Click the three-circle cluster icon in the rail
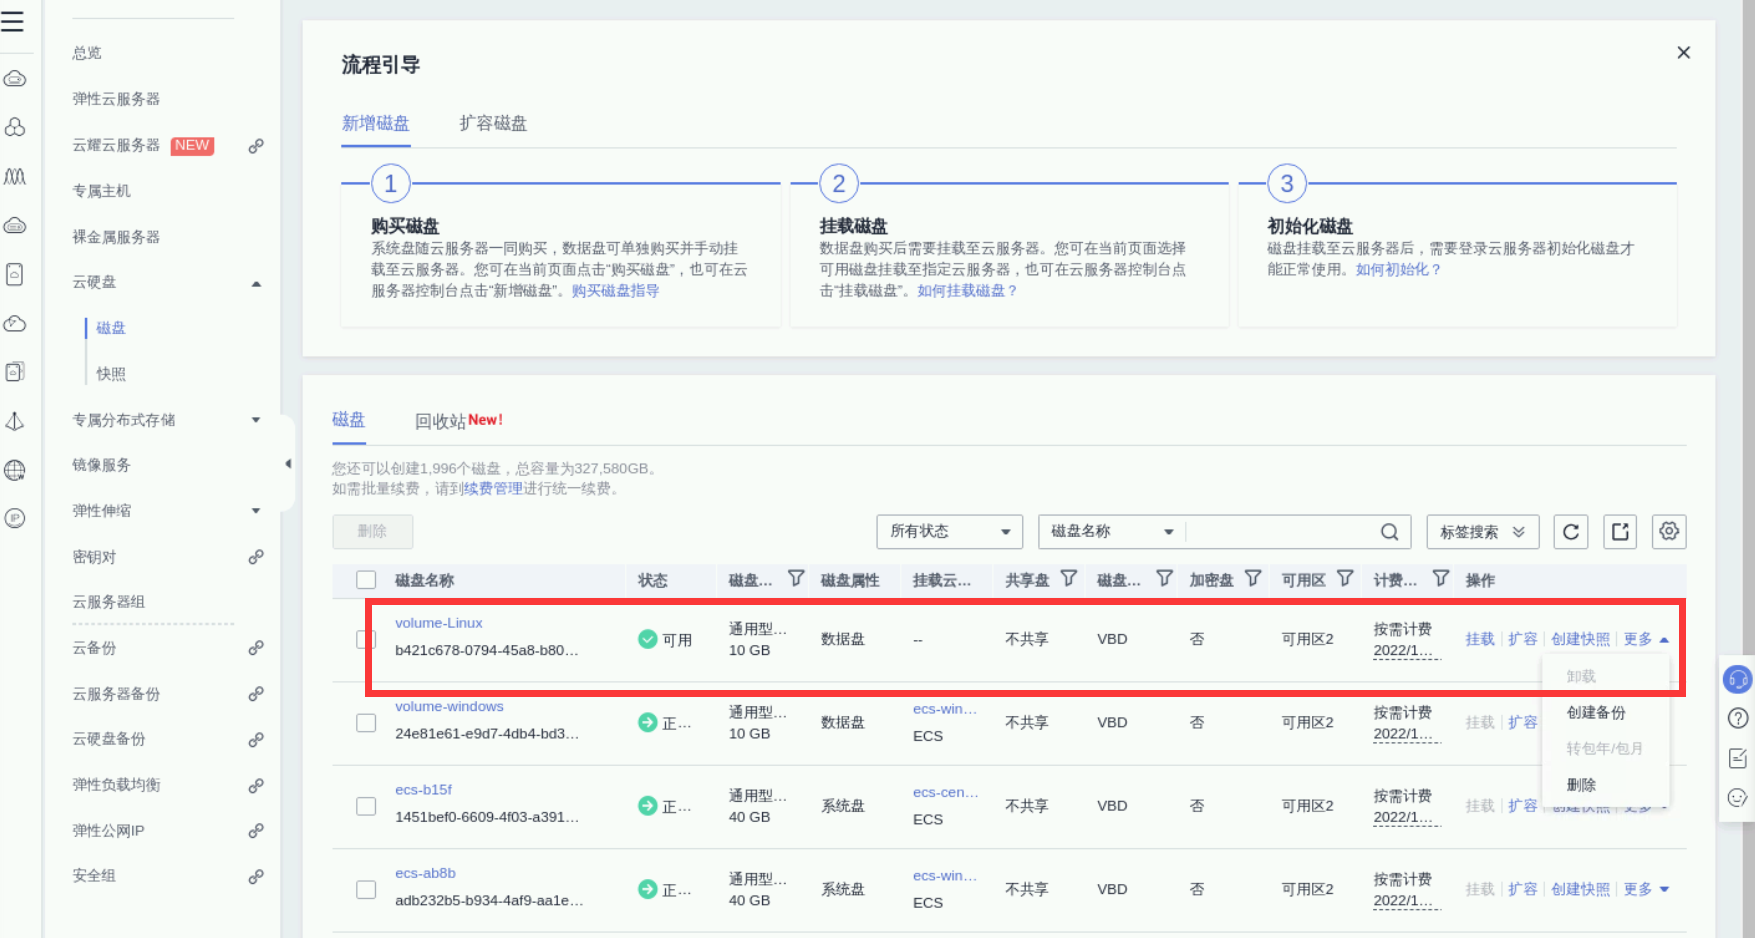The image size is (1755, 938). (x=15, y=127)
